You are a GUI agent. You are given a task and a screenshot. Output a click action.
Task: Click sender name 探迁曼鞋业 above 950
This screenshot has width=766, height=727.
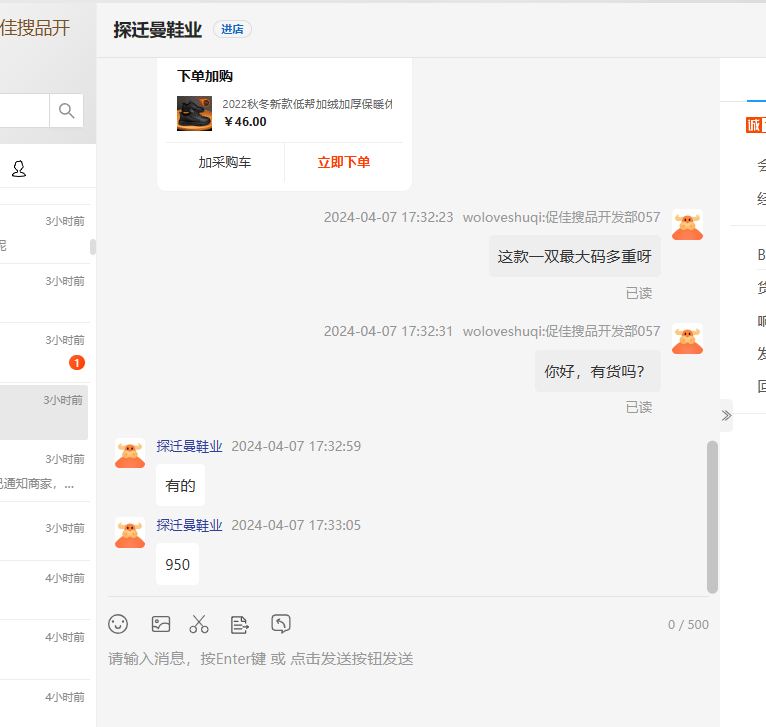coord(189,525)
